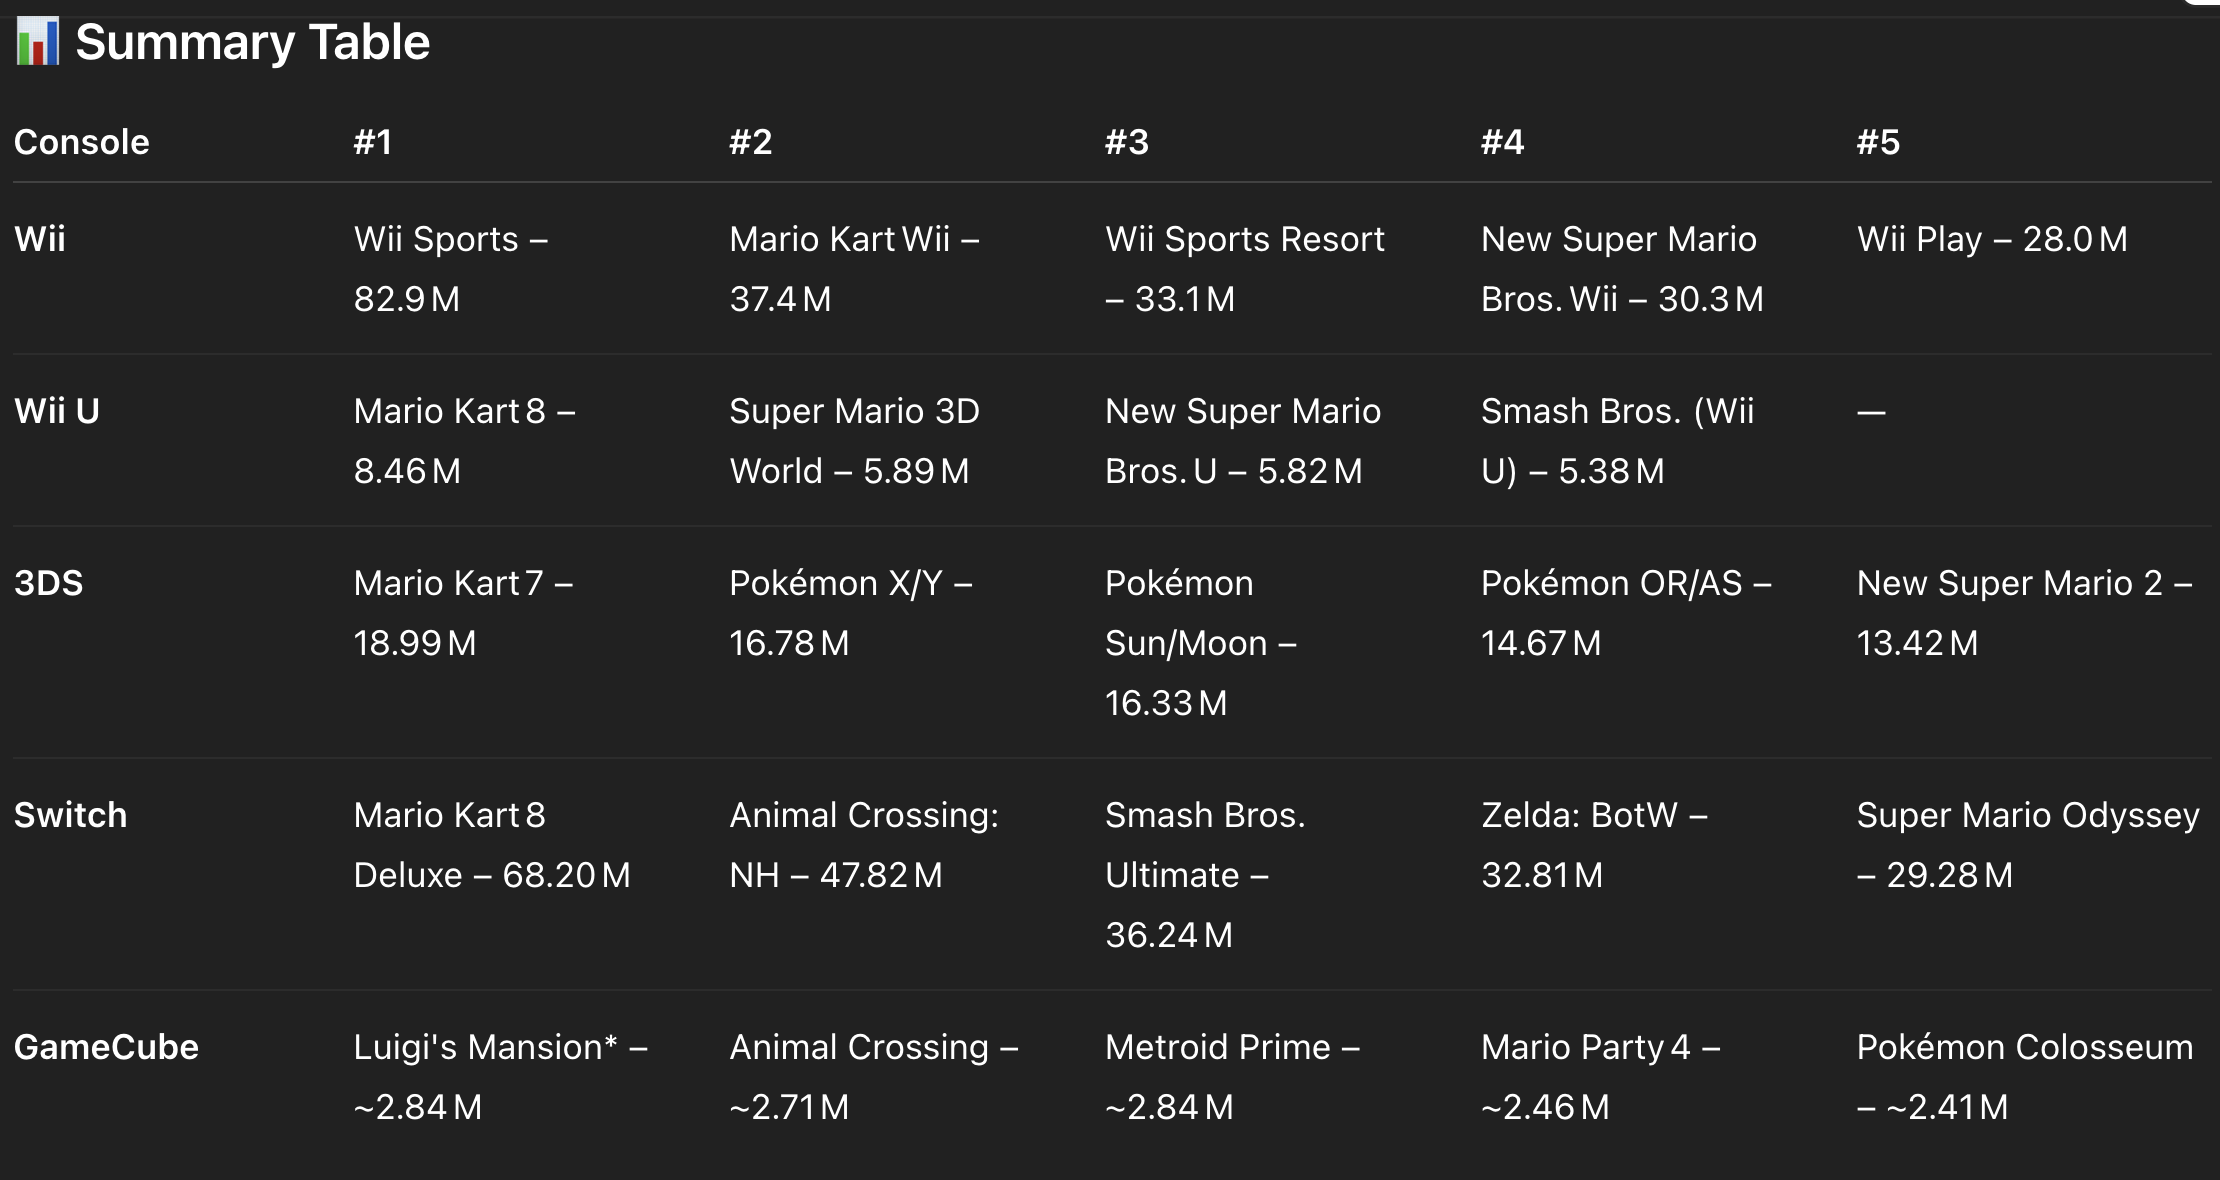This screenshot has width=2220, height=1180.
Task: Select the GameCube row label
Action: pyautogui.click(x=106, y=1047)
